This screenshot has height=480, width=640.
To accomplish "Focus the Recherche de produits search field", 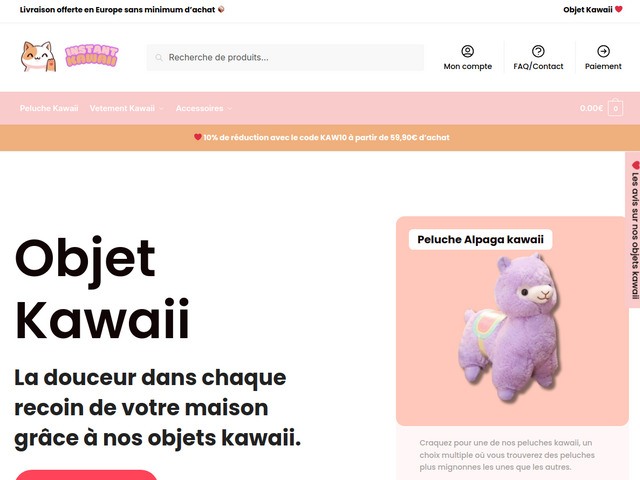I will 285,58.
